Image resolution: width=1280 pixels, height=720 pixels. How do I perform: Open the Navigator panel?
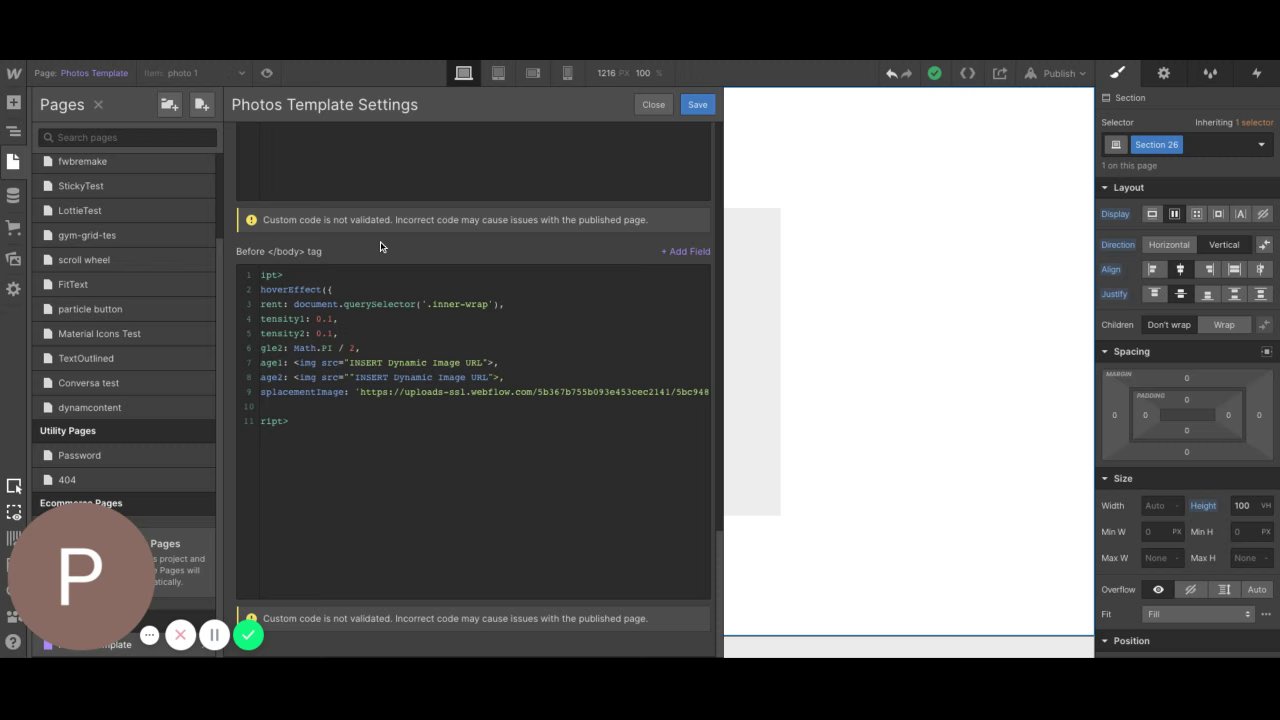[13, 131]
